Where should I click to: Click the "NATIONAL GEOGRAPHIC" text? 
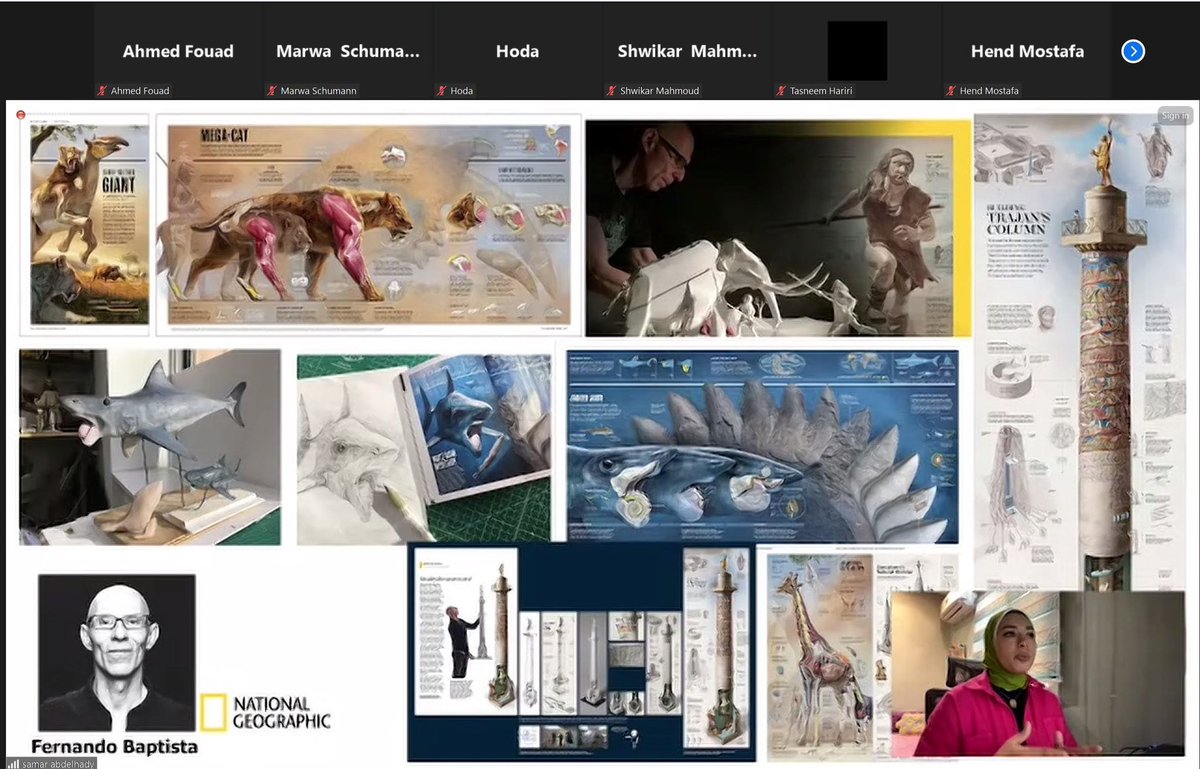[281, 712]
